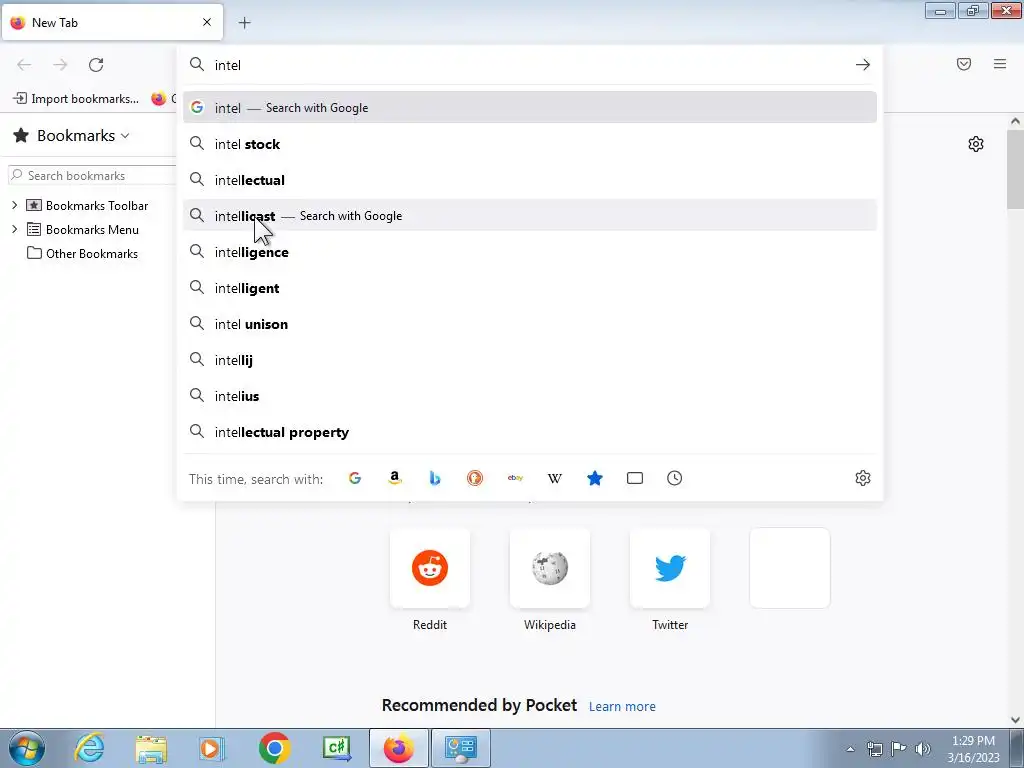The width and height of the screenshot is (1024, 768).
Task: Choose the 'intel stock' suggestion
Action: coord(530,144)
